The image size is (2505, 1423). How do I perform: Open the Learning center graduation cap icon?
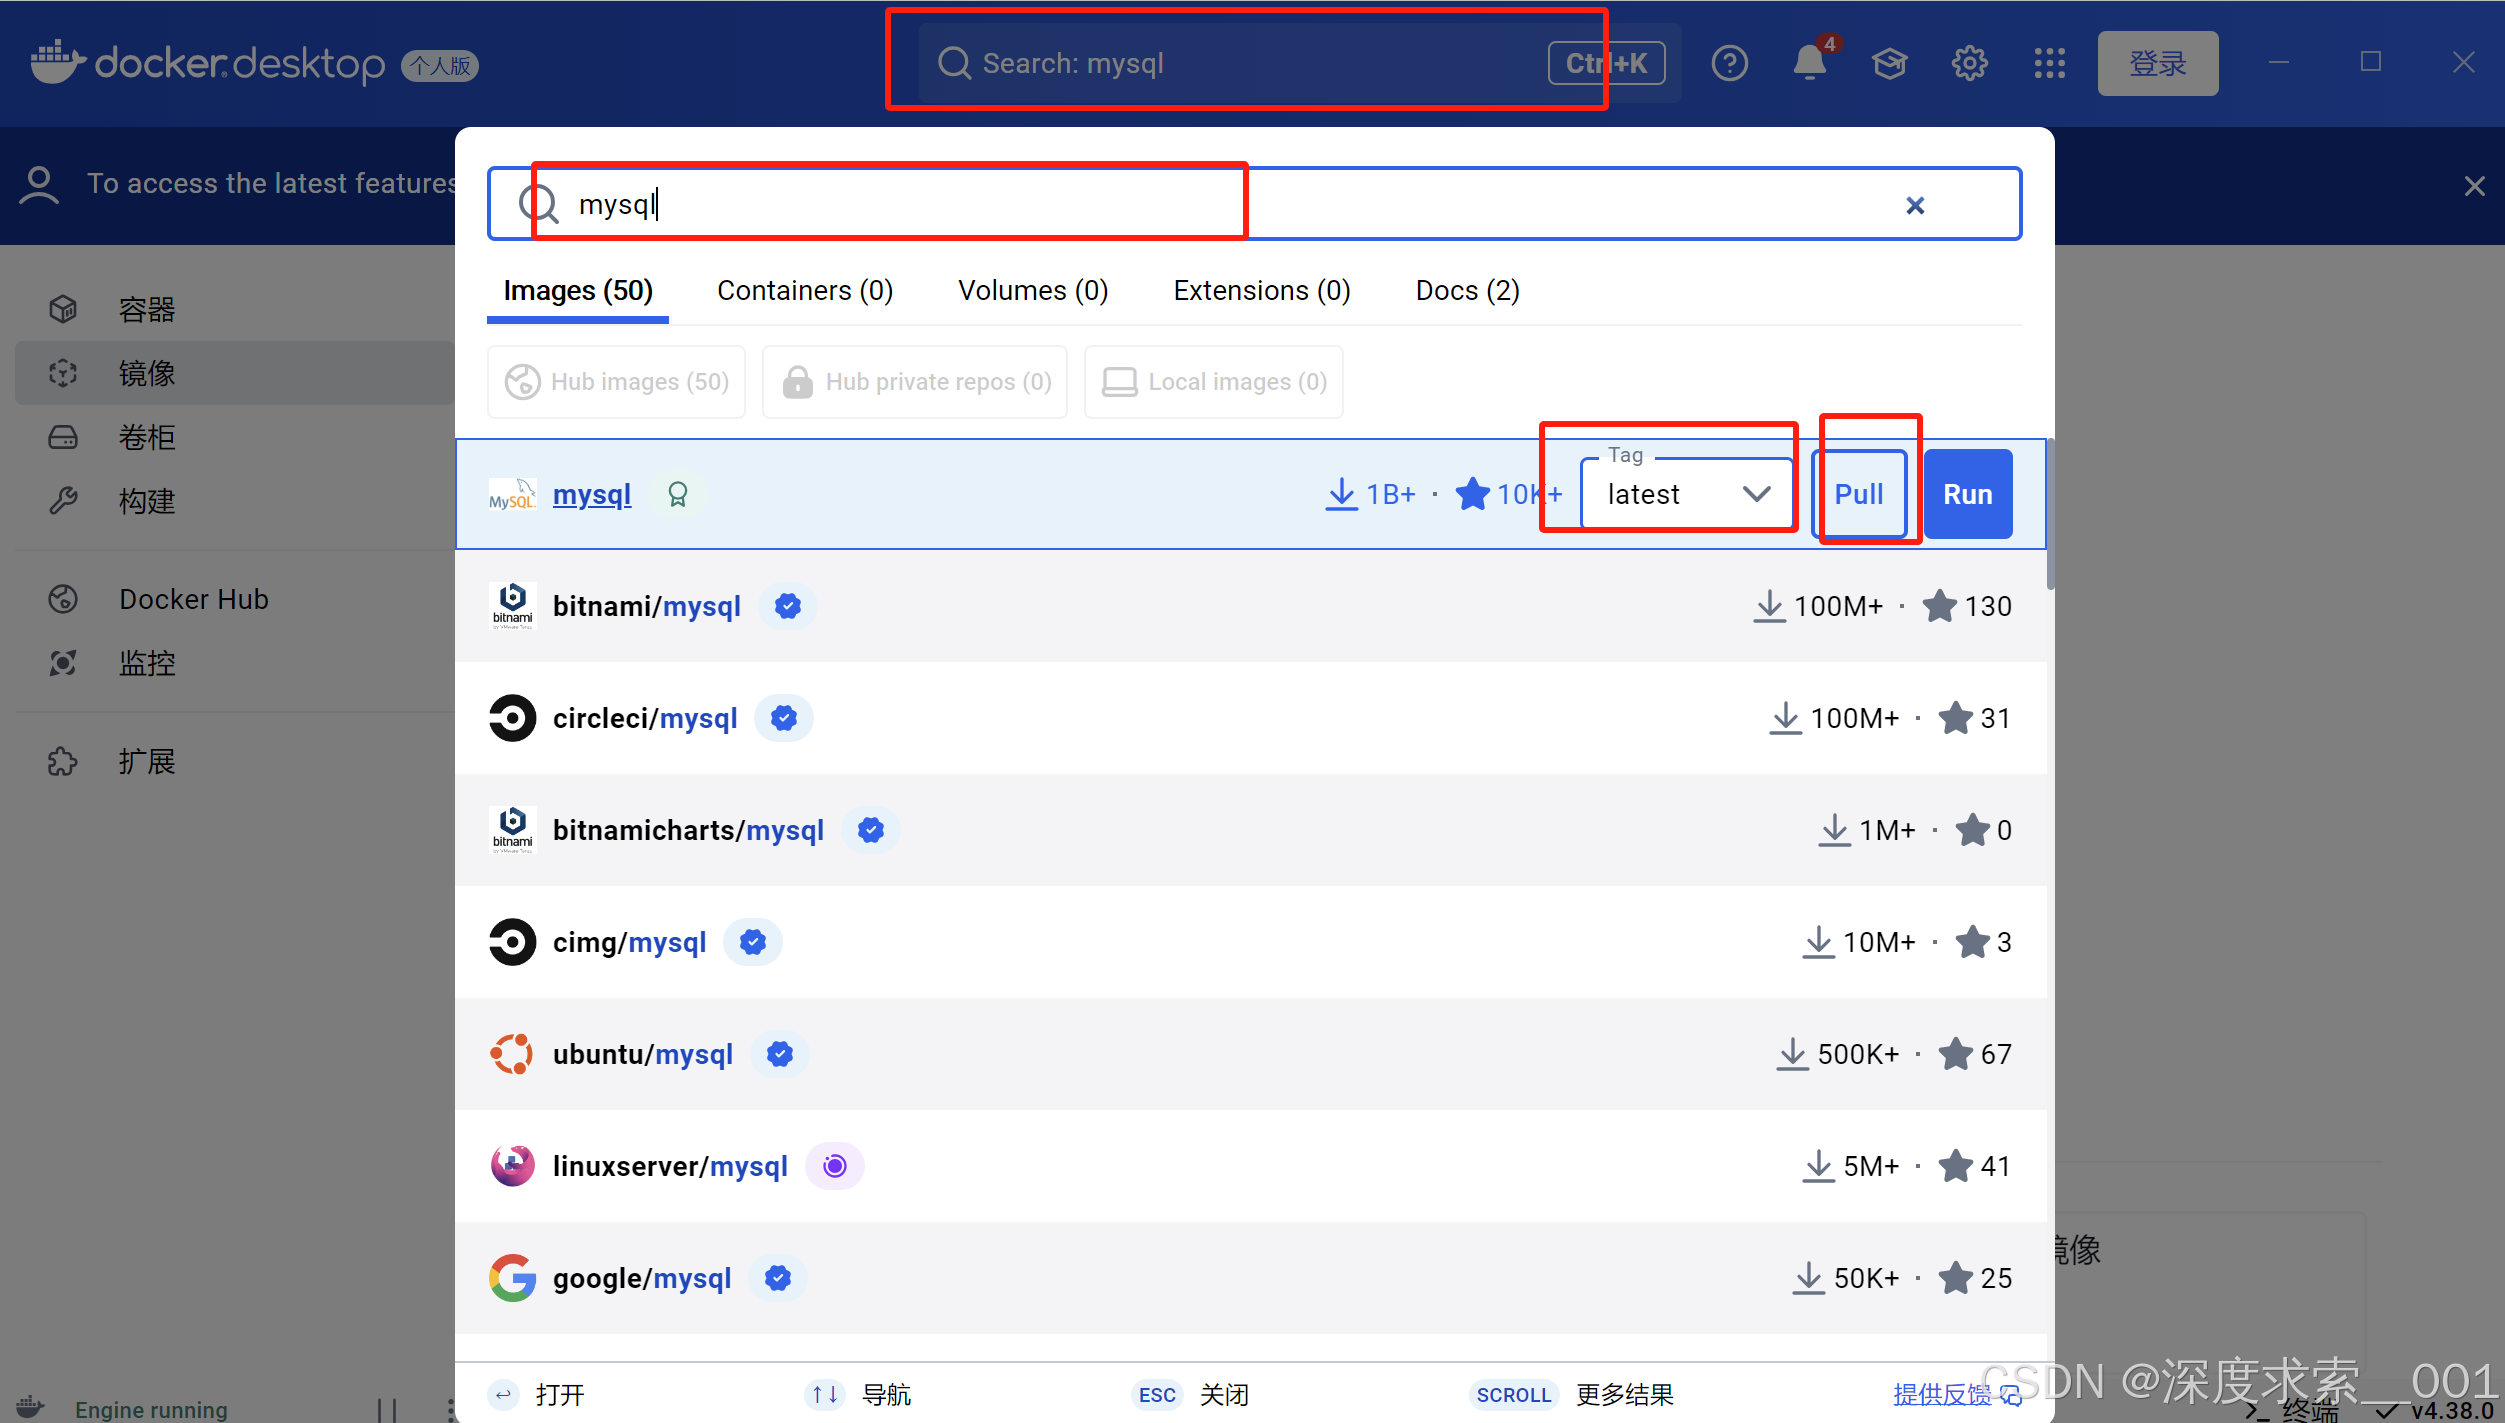(x=1889, y=64)
